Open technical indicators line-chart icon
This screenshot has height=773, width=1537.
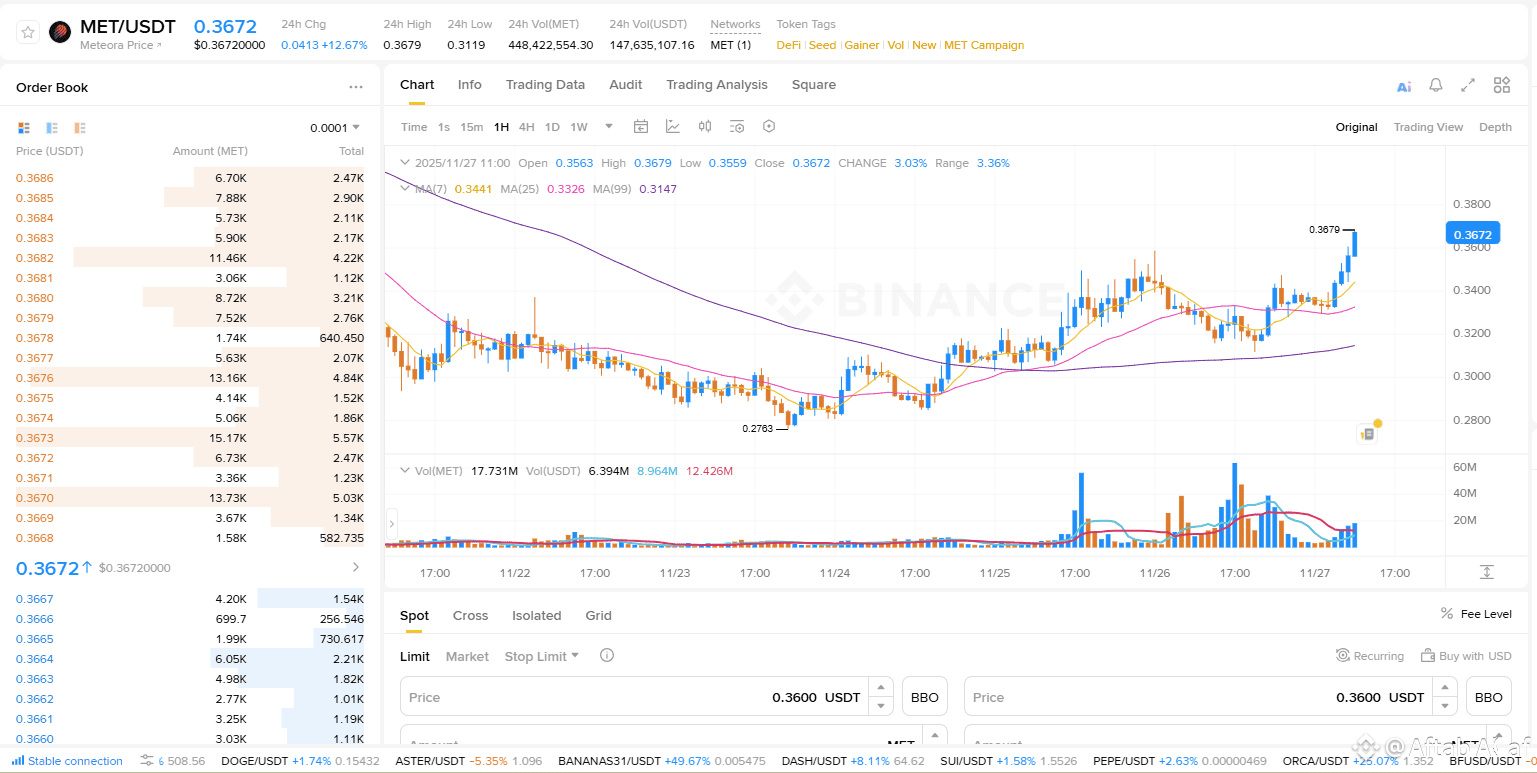(x=673, y=127)
